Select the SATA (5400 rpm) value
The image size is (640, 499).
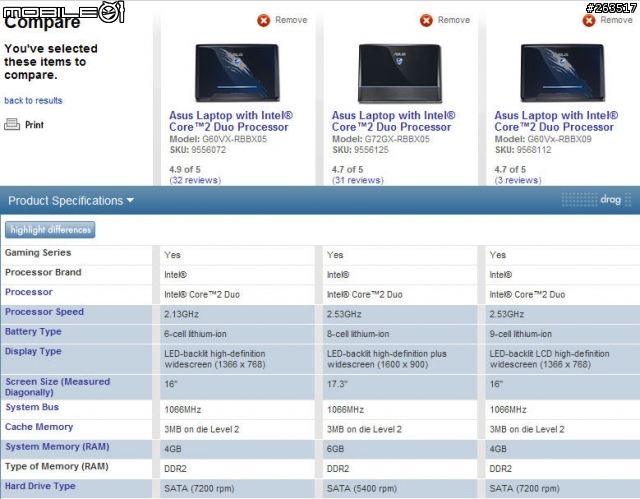[362, 488]
